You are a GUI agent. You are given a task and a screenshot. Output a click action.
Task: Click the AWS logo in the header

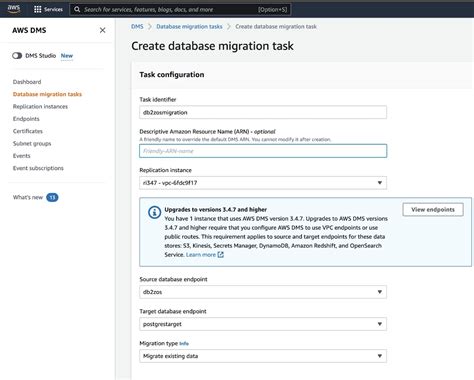coord(14,9)
